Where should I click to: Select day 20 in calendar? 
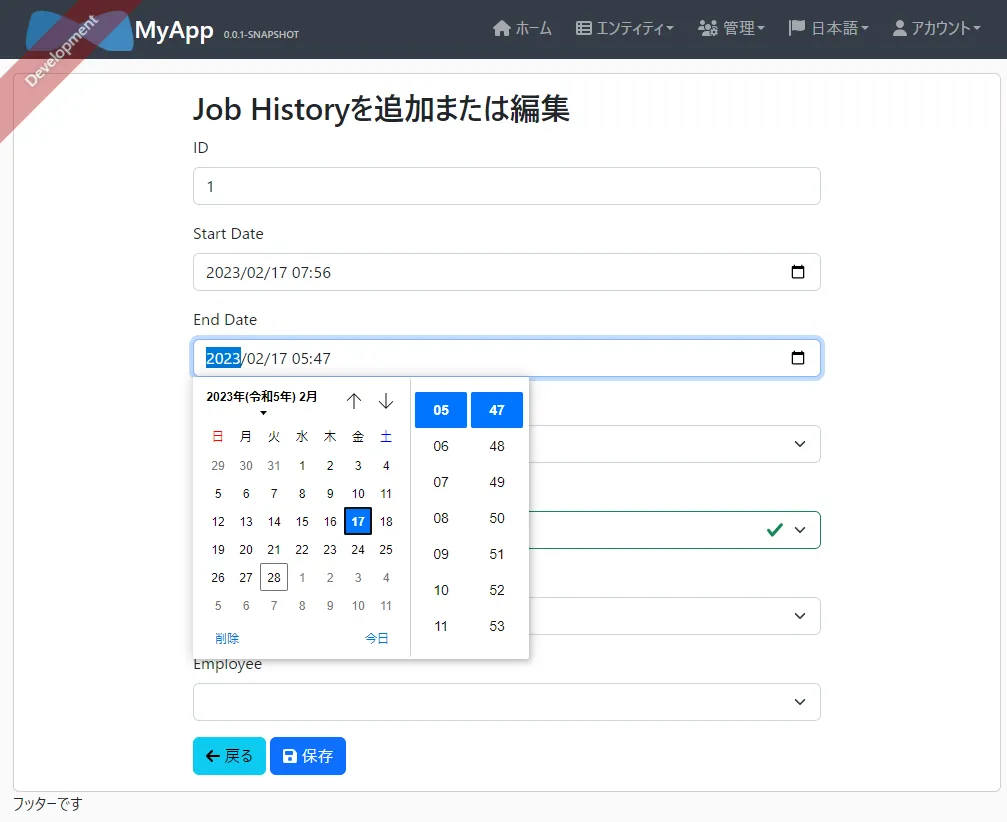(246, 550)
